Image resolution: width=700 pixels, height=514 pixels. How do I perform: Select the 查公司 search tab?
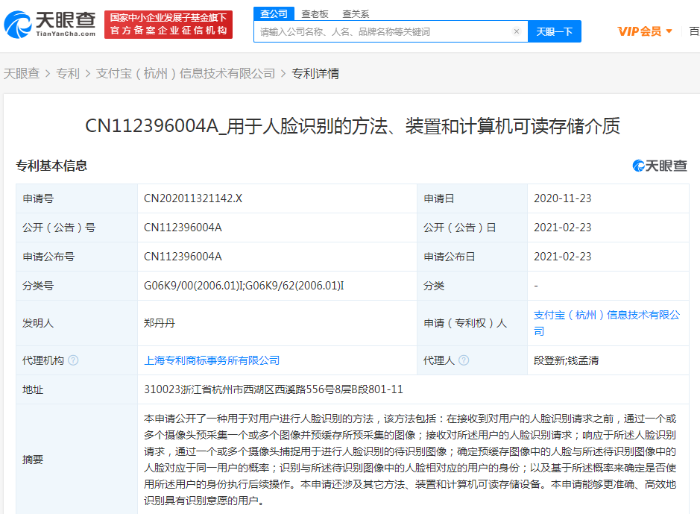(274, 14)
